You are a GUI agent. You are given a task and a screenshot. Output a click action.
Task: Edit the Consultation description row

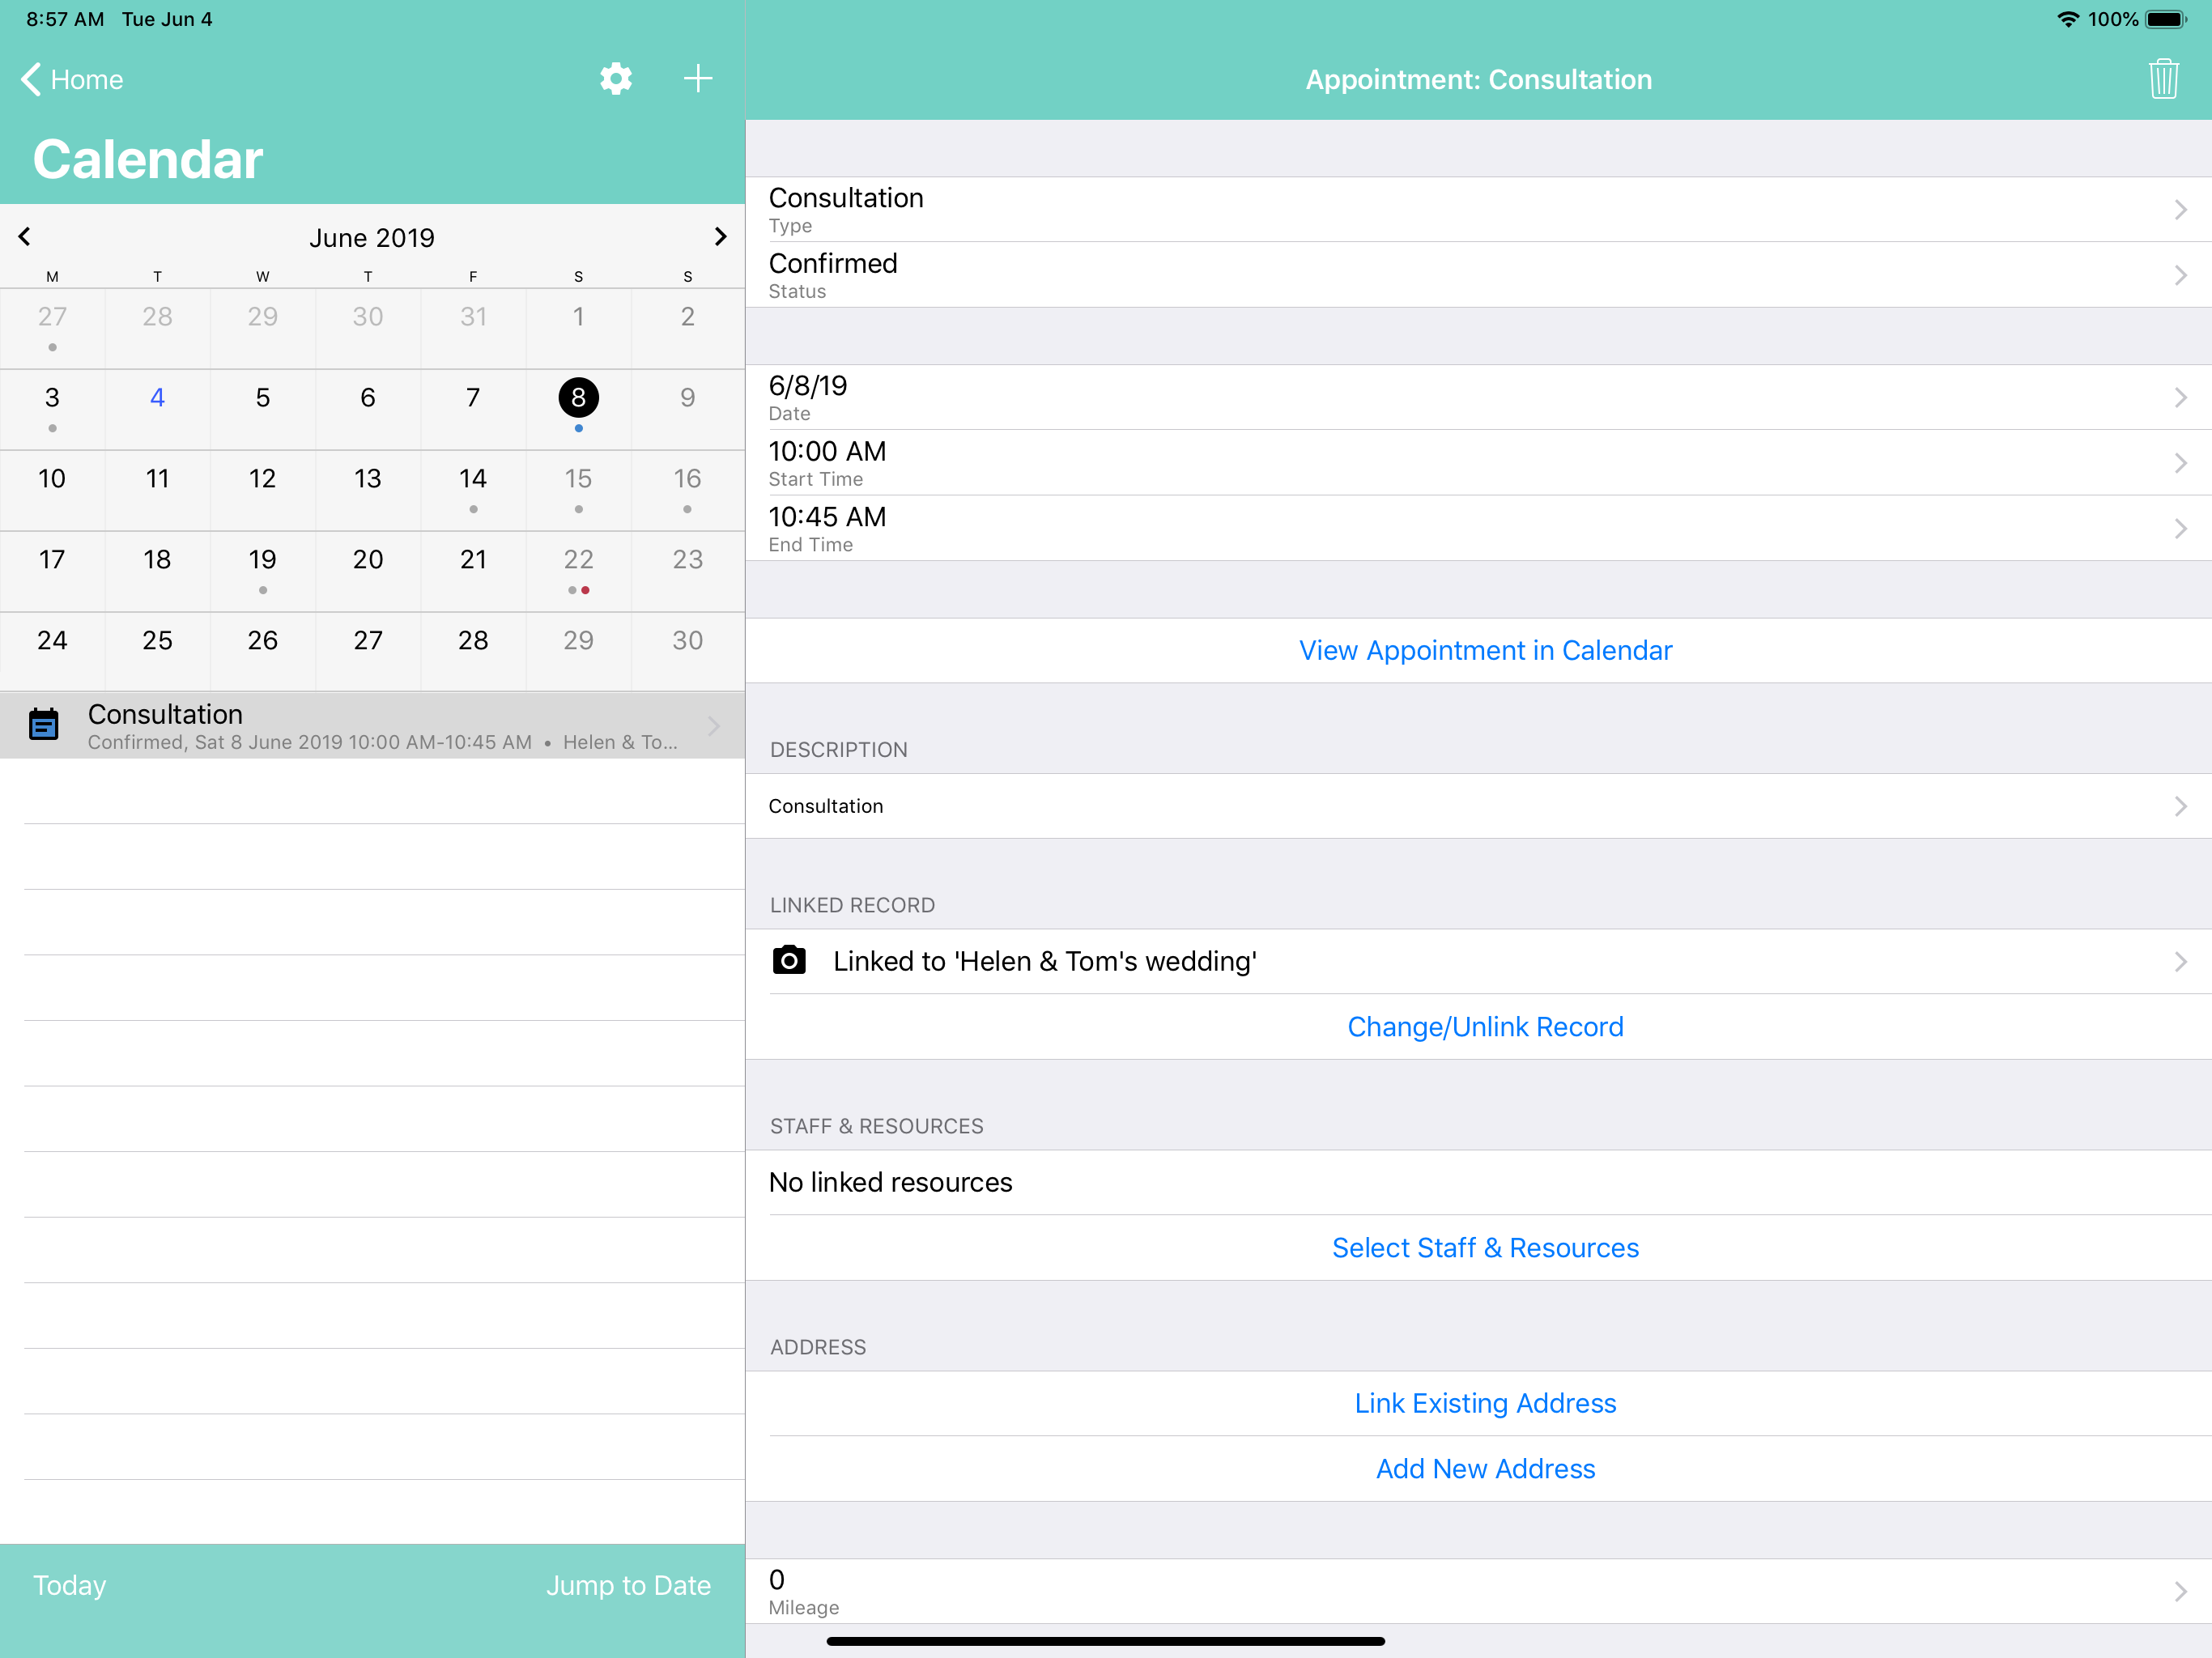click(x=1478, y=806)
